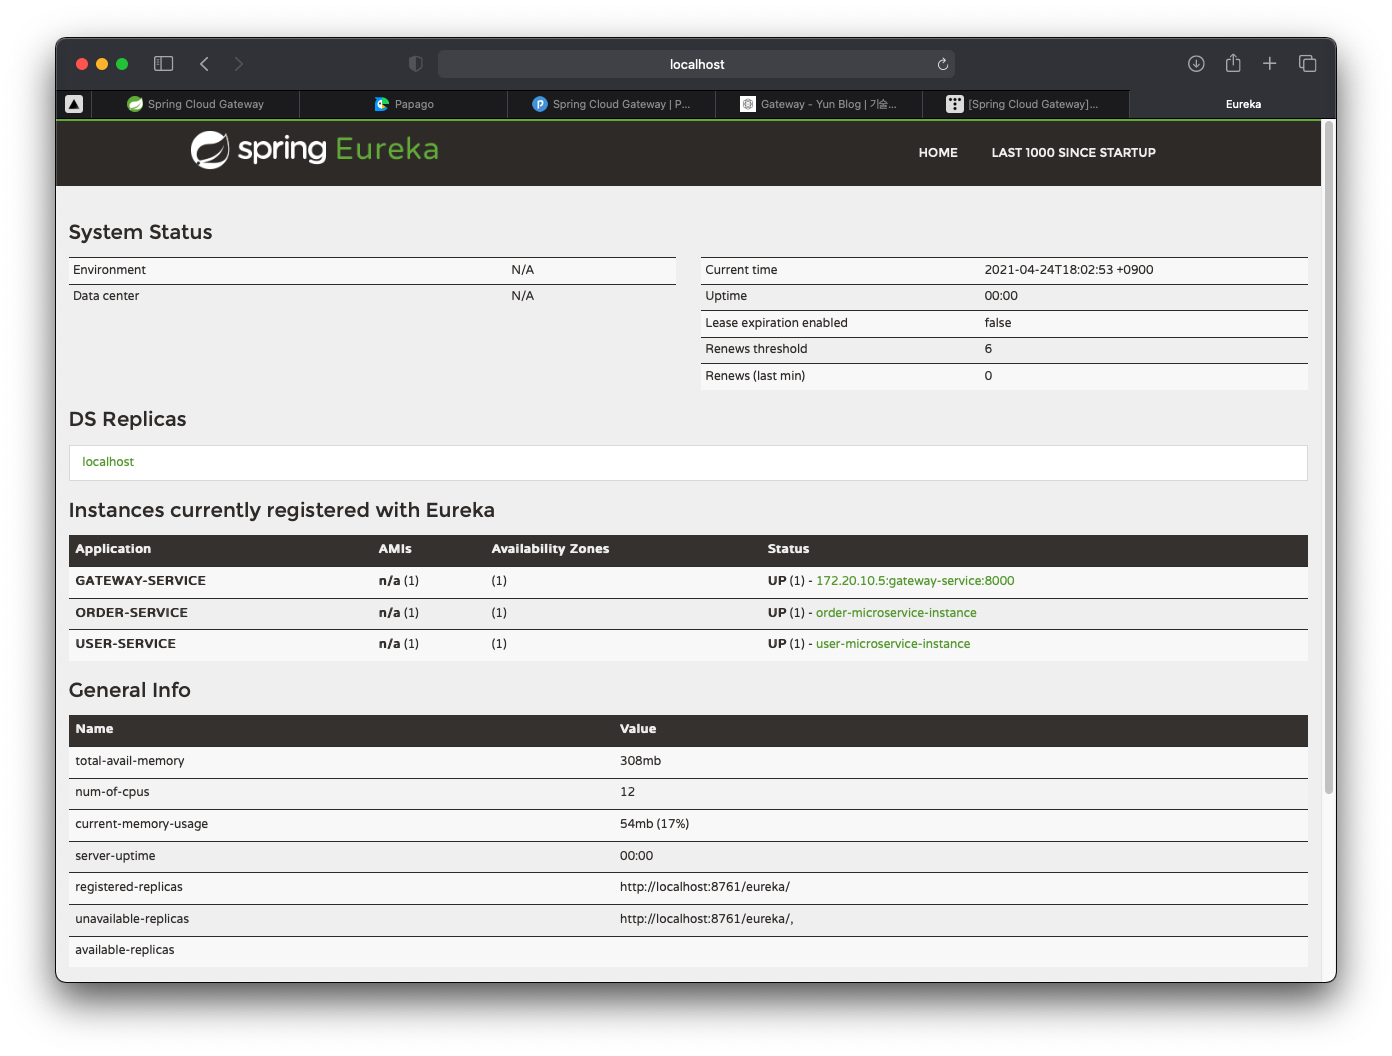This screenshot has height=1056, width=1392.
Task: Click the Spring Eureka logo
Action: (x=315, y=150)
